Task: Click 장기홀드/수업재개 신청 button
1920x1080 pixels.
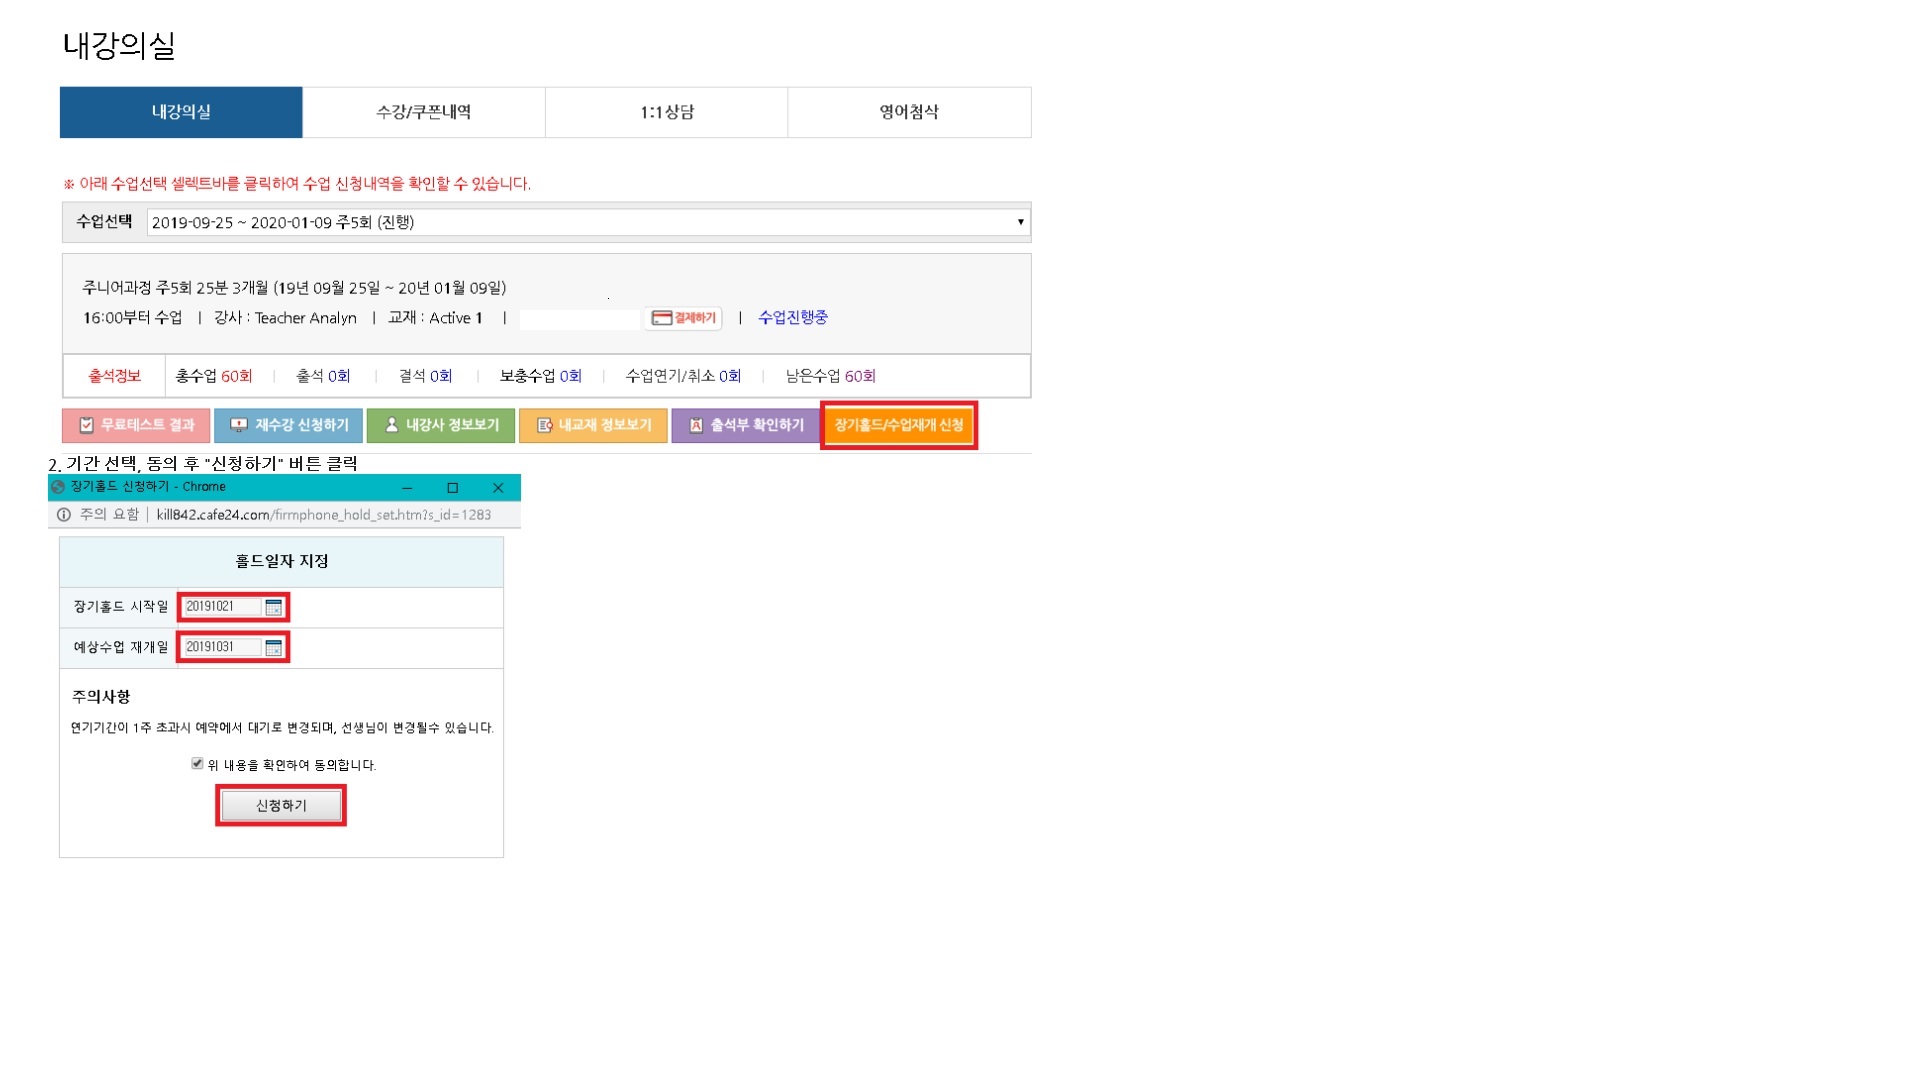Action: 899,425
